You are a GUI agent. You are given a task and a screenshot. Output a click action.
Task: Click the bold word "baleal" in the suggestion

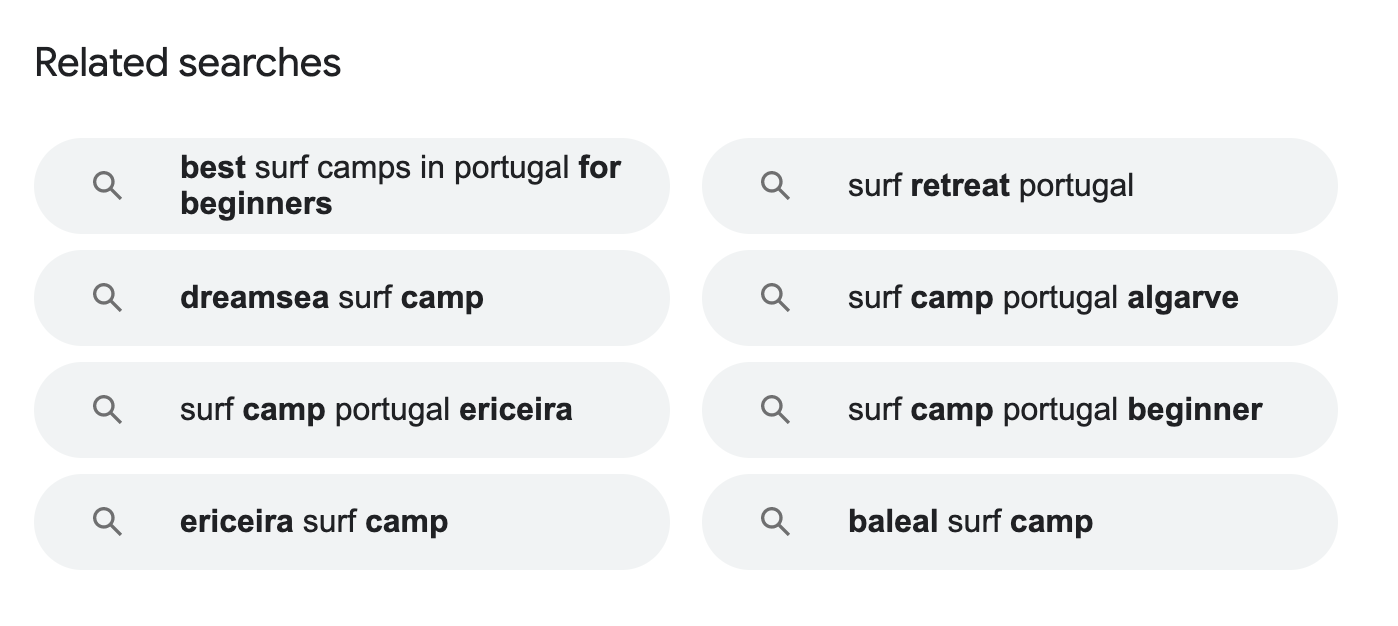coord(893,522)
